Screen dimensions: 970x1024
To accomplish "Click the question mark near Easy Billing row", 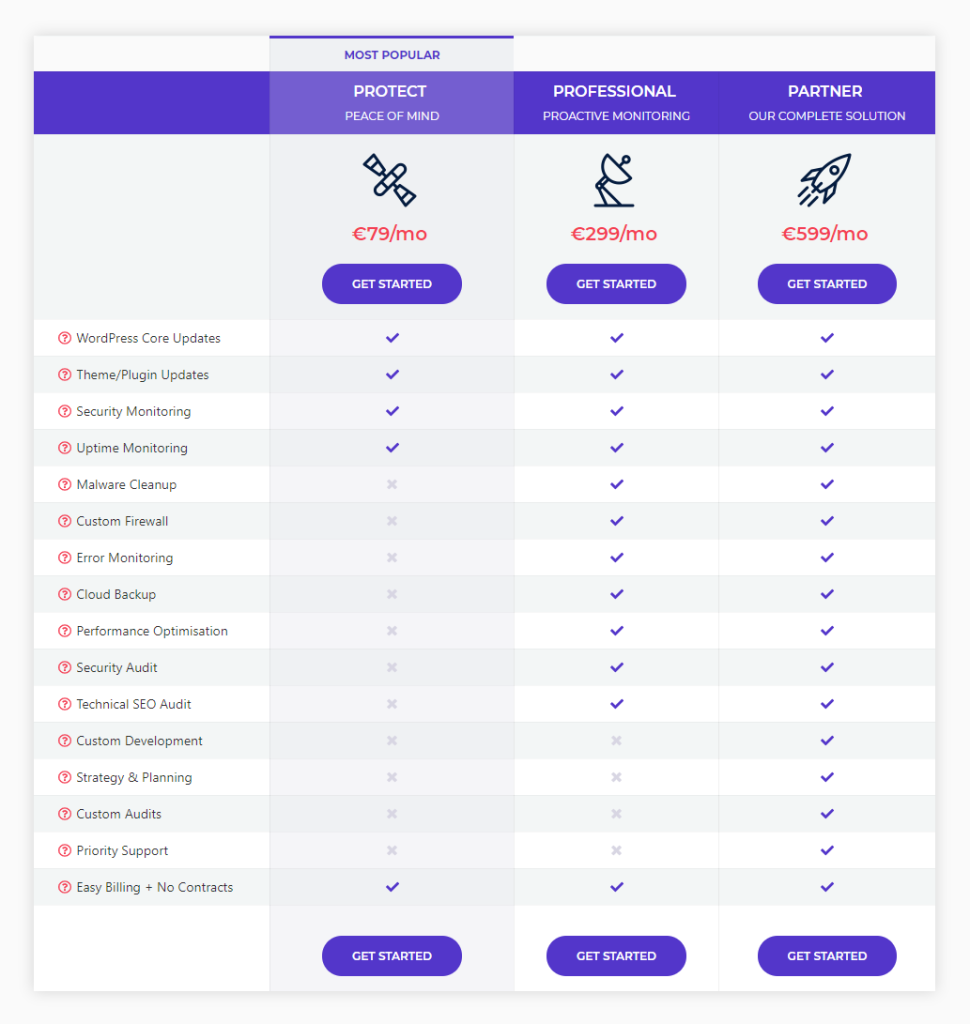I will (x=64, y=887).
